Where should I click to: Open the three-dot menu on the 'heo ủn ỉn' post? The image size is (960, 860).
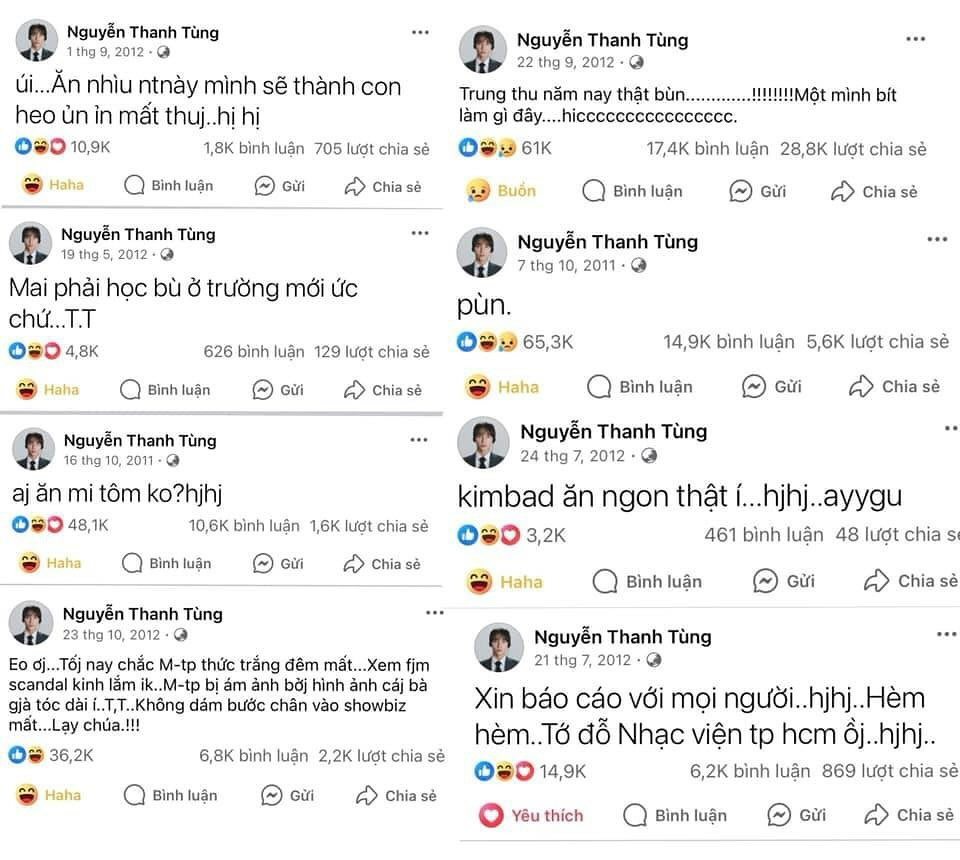point(420,33)
